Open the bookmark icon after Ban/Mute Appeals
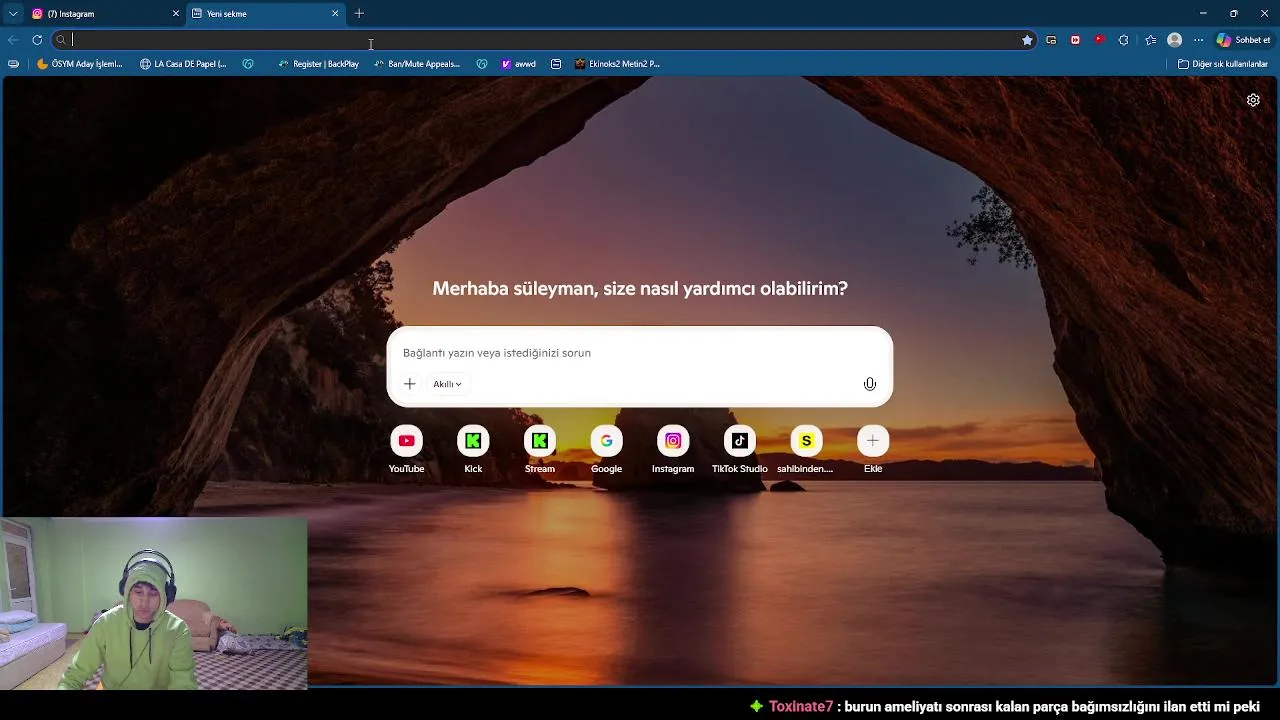The height and width of the screenshot is (720, 1280). pos(482,64)
